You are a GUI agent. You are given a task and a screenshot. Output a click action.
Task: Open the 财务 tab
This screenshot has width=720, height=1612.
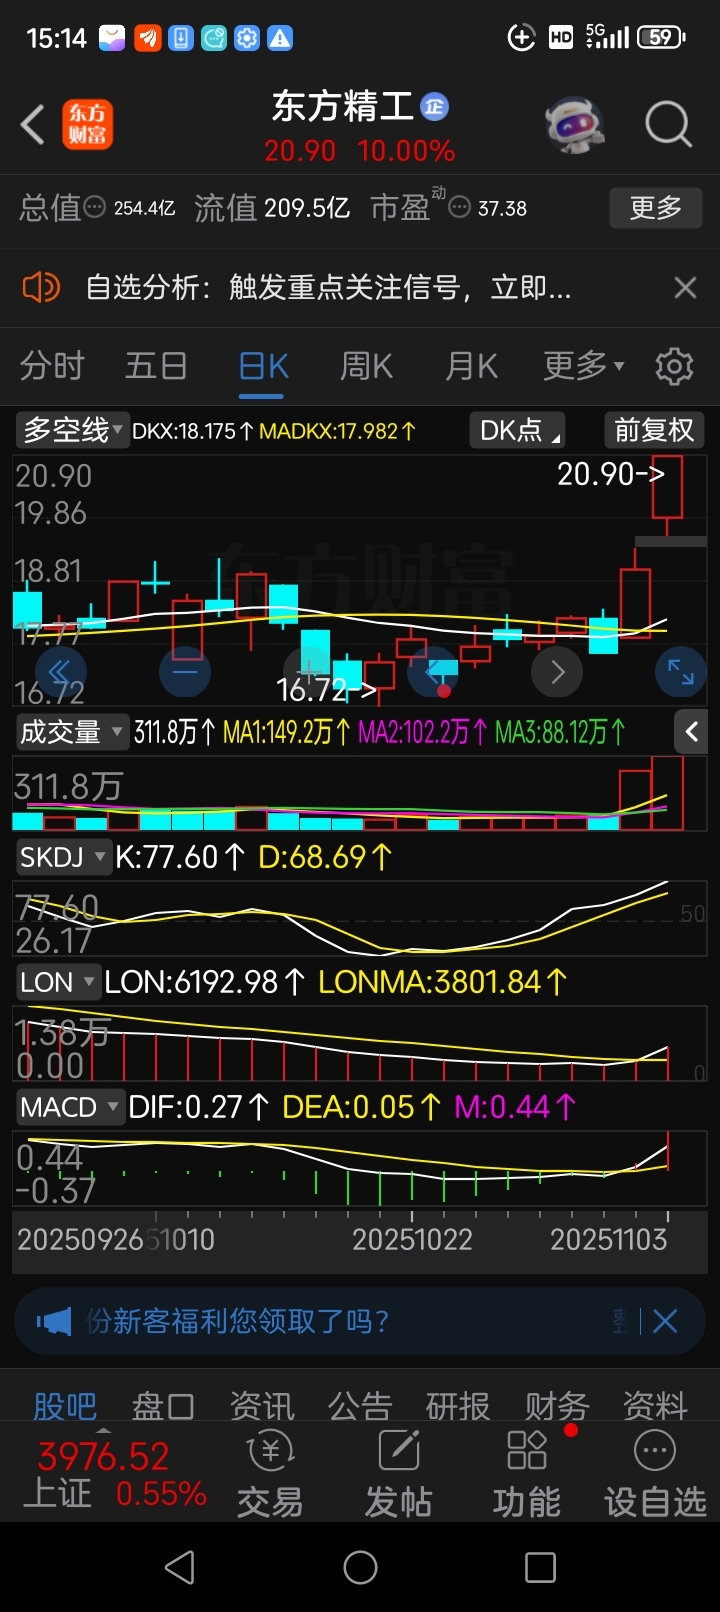(x=557, y=1406)
